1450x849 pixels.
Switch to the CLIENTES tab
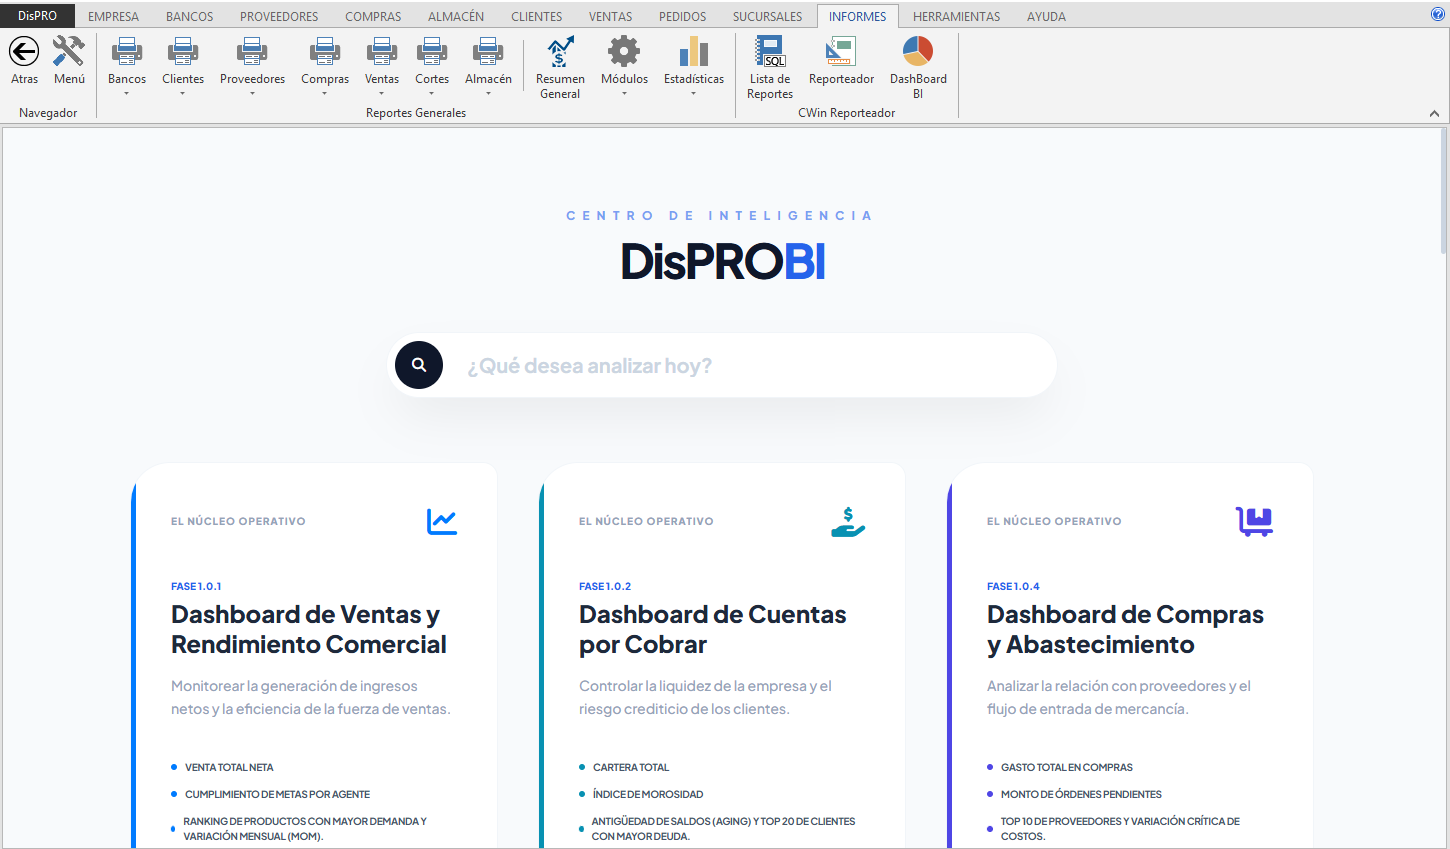pos(536,16)
